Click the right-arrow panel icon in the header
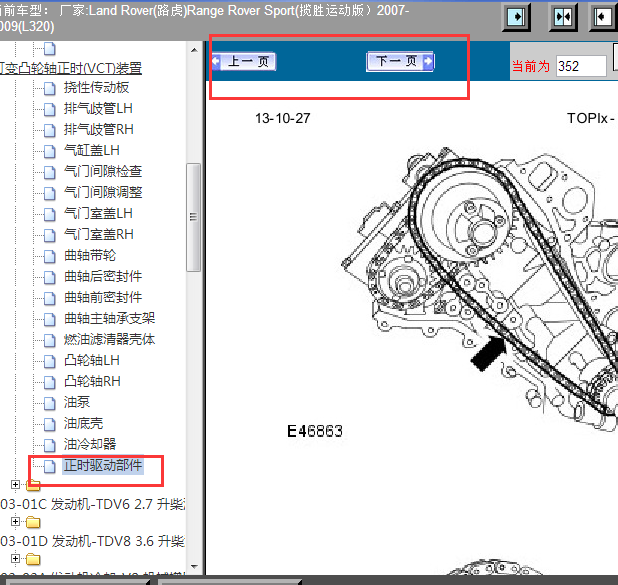 pyautogui.click(x=516, y=17)
